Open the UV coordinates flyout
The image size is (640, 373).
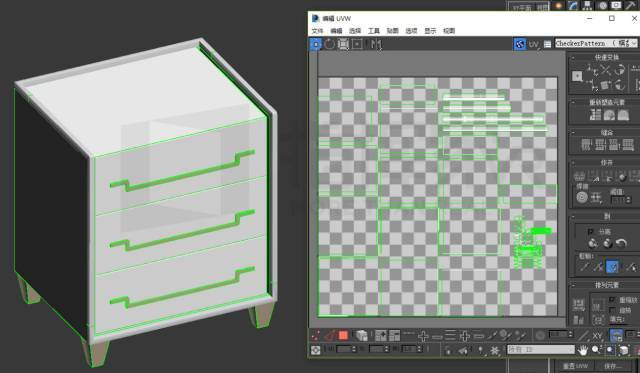(534, 44)
